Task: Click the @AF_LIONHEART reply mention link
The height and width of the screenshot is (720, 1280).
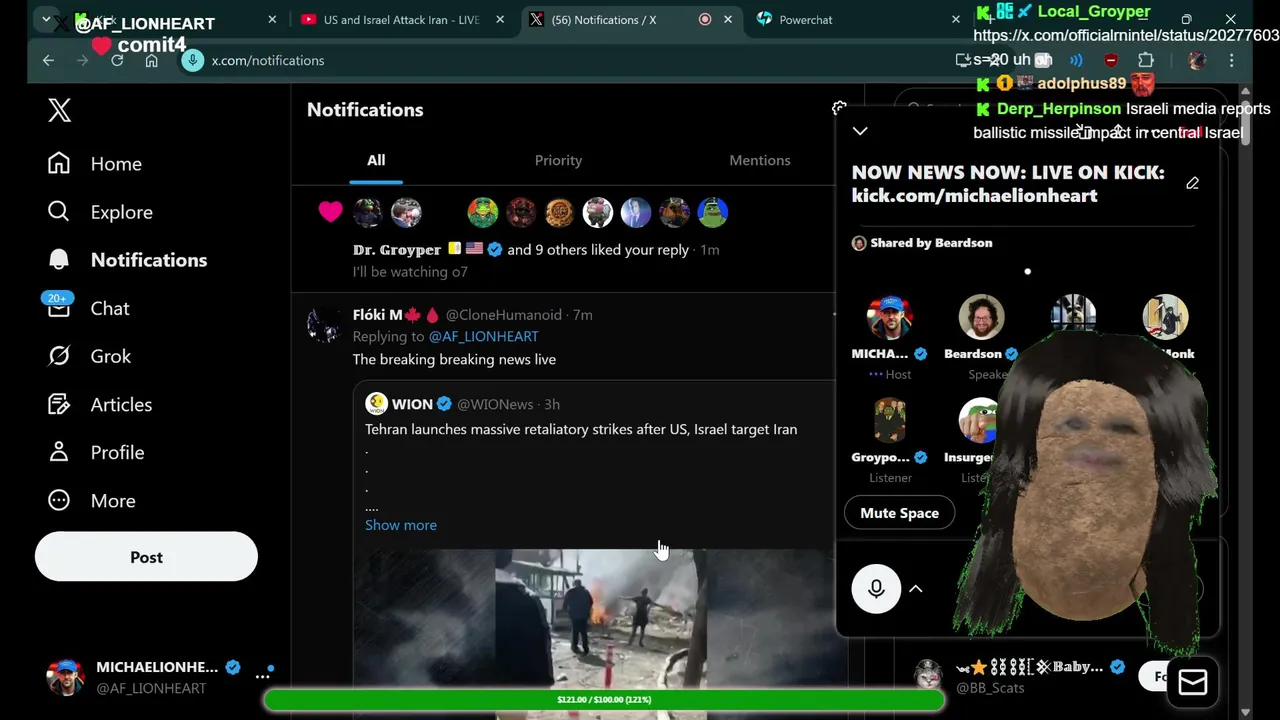Action: (483, 337)
